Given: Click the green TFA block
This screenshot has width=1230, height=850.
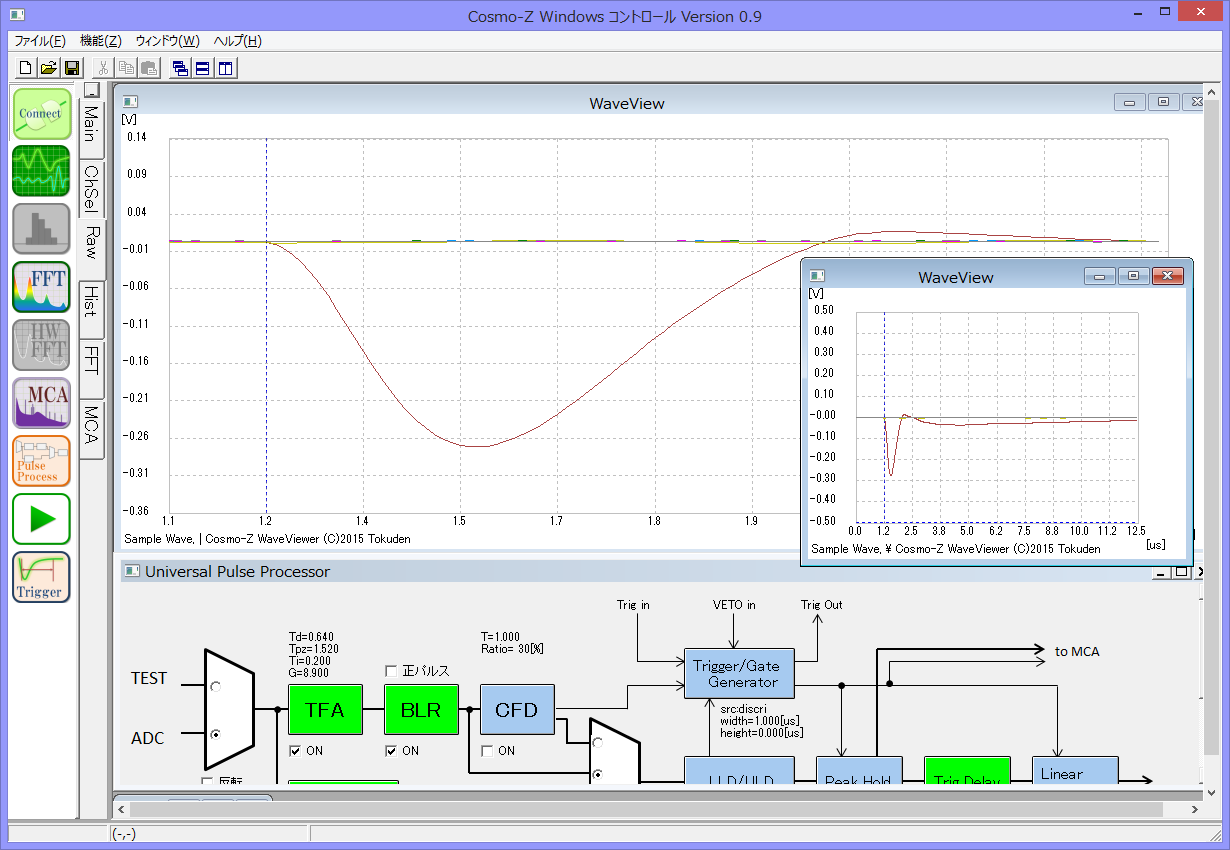Looking at the screenshot, I should pyautogui.click(x=325, y=710).
